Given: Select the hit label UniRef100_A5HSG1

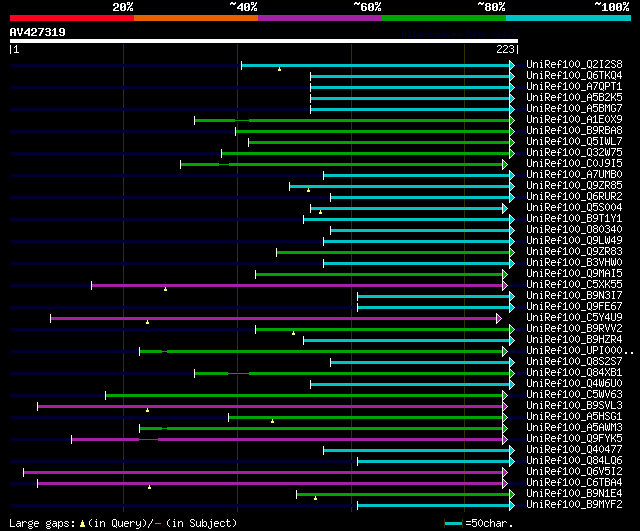Looking at the screenshot, I should tap(574, 417).
